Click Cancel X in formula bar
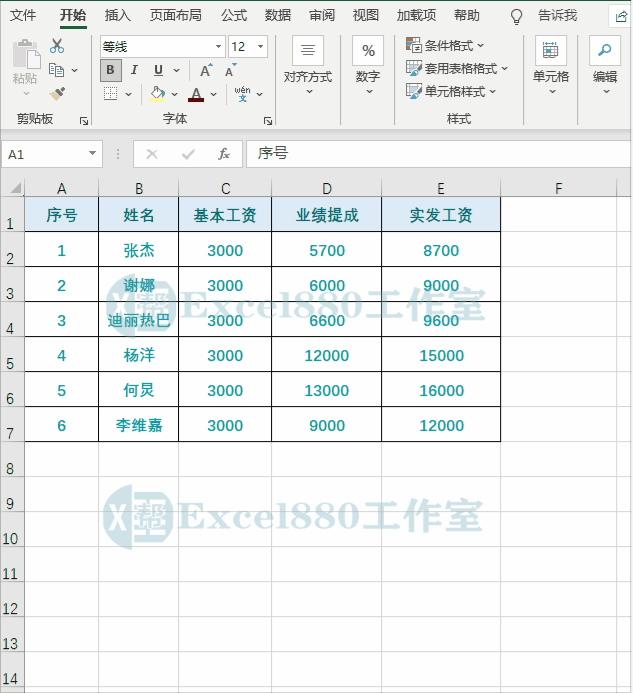Image resolution: width=633 pixels, height=693 pixels. 152,154
